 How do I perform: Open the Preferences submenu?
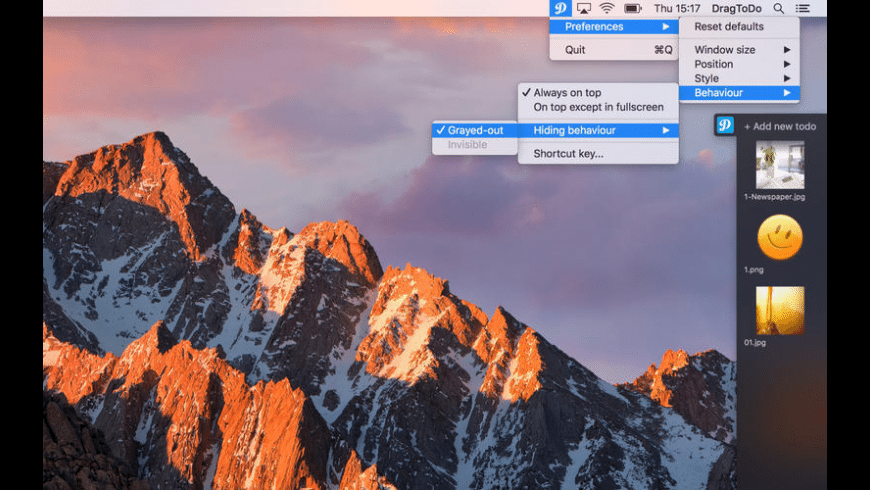pyautogui.click(x=614, y=27)
